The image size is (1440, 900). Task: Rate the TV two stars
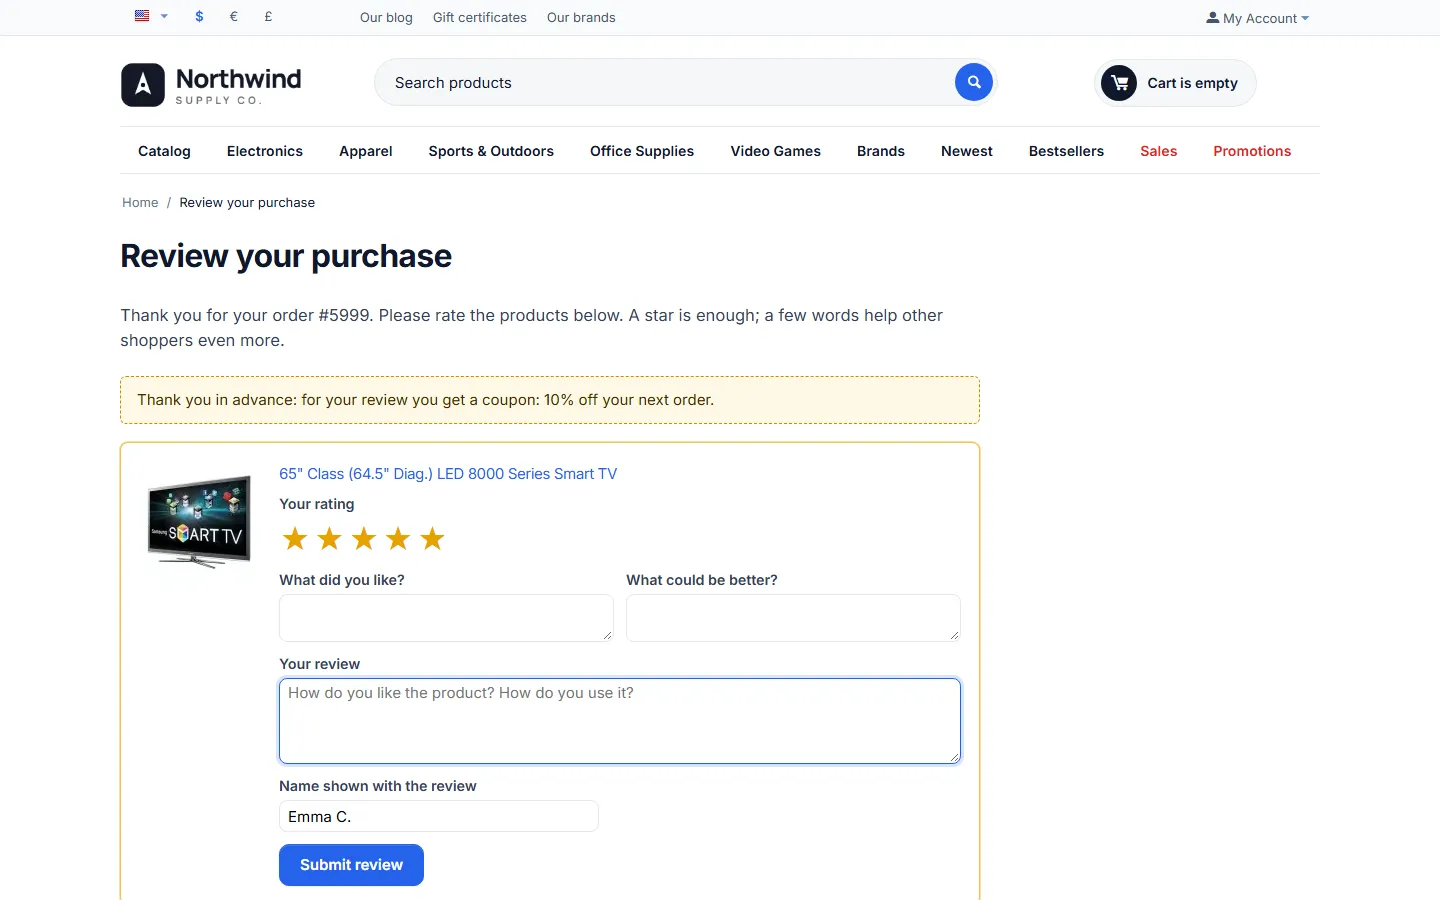pos(329,539)
